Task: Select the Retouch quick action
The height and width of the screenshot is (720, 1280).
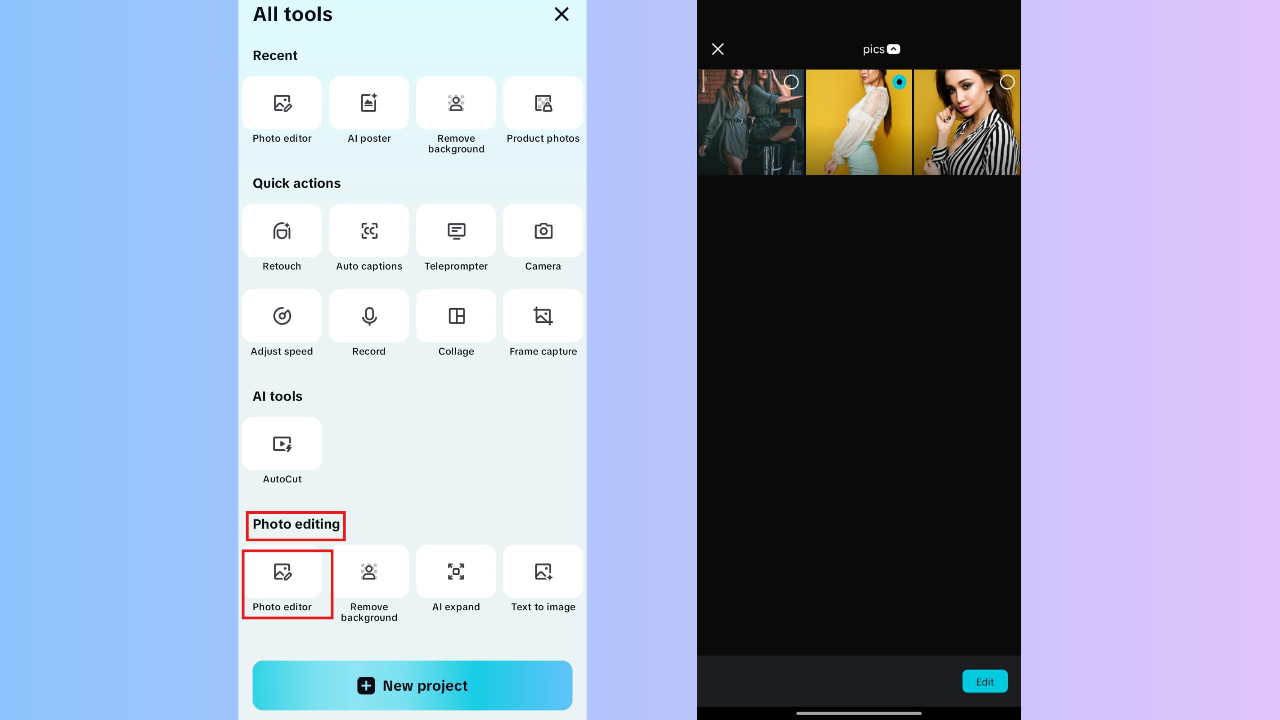Action: [281, 231]
